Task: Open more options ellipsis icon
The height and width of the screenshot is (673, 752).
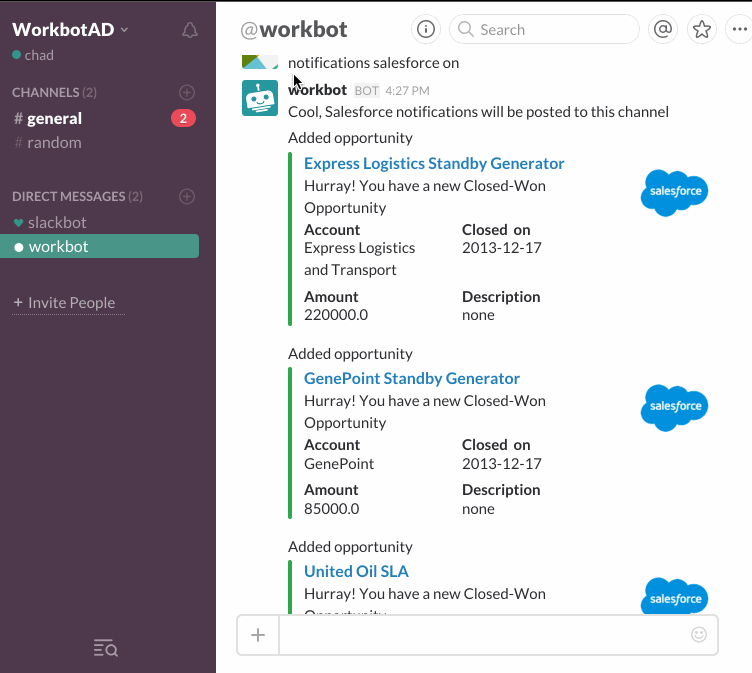Action: point(739,29)
